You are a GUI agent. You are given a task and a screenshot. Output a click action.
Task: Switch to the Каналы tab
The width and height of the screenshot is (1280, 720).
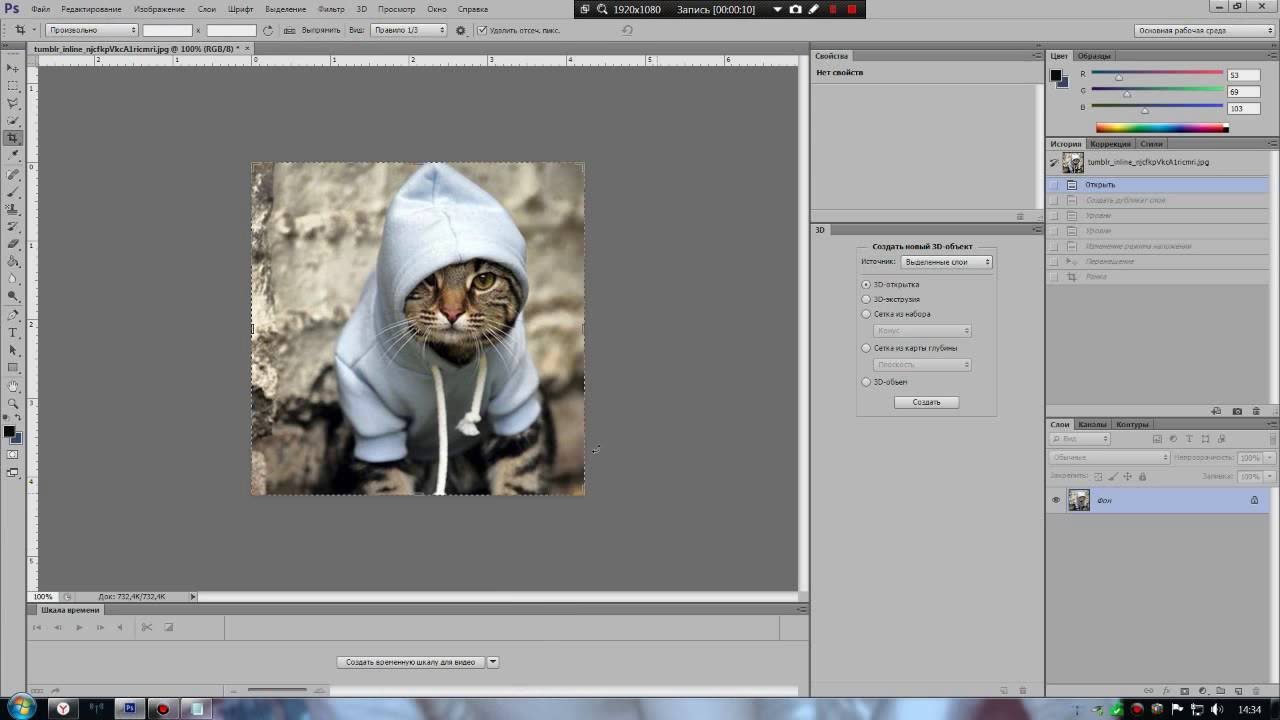[x=1092, y=424]
